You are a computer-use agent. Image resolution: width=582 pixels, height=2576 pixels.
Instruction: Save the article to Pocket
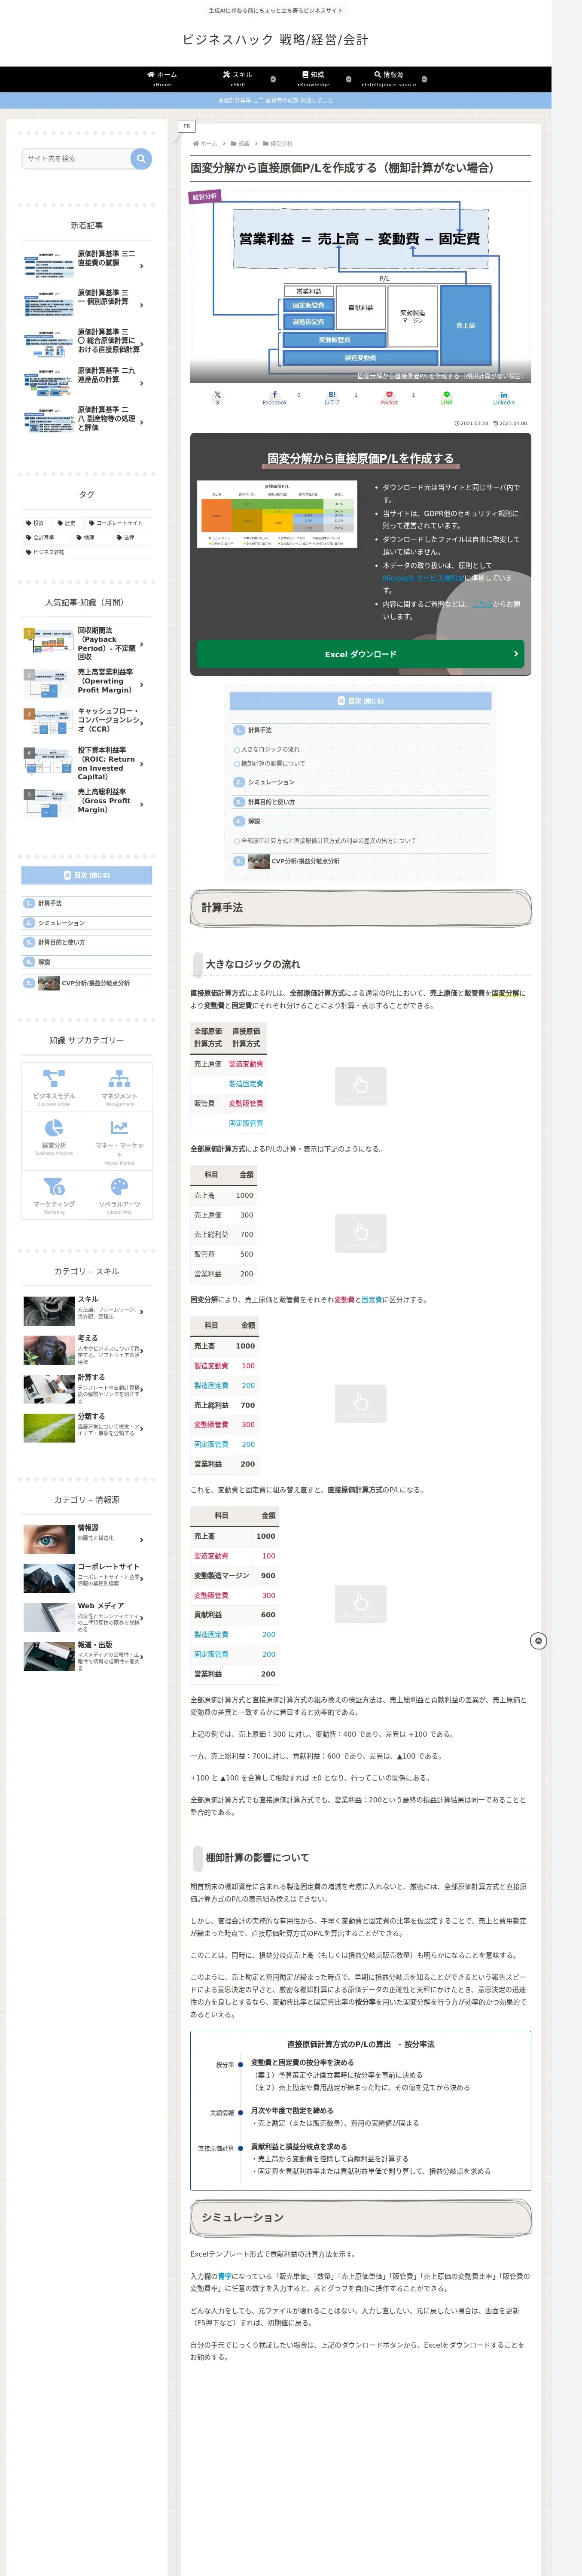coord(389,397)
